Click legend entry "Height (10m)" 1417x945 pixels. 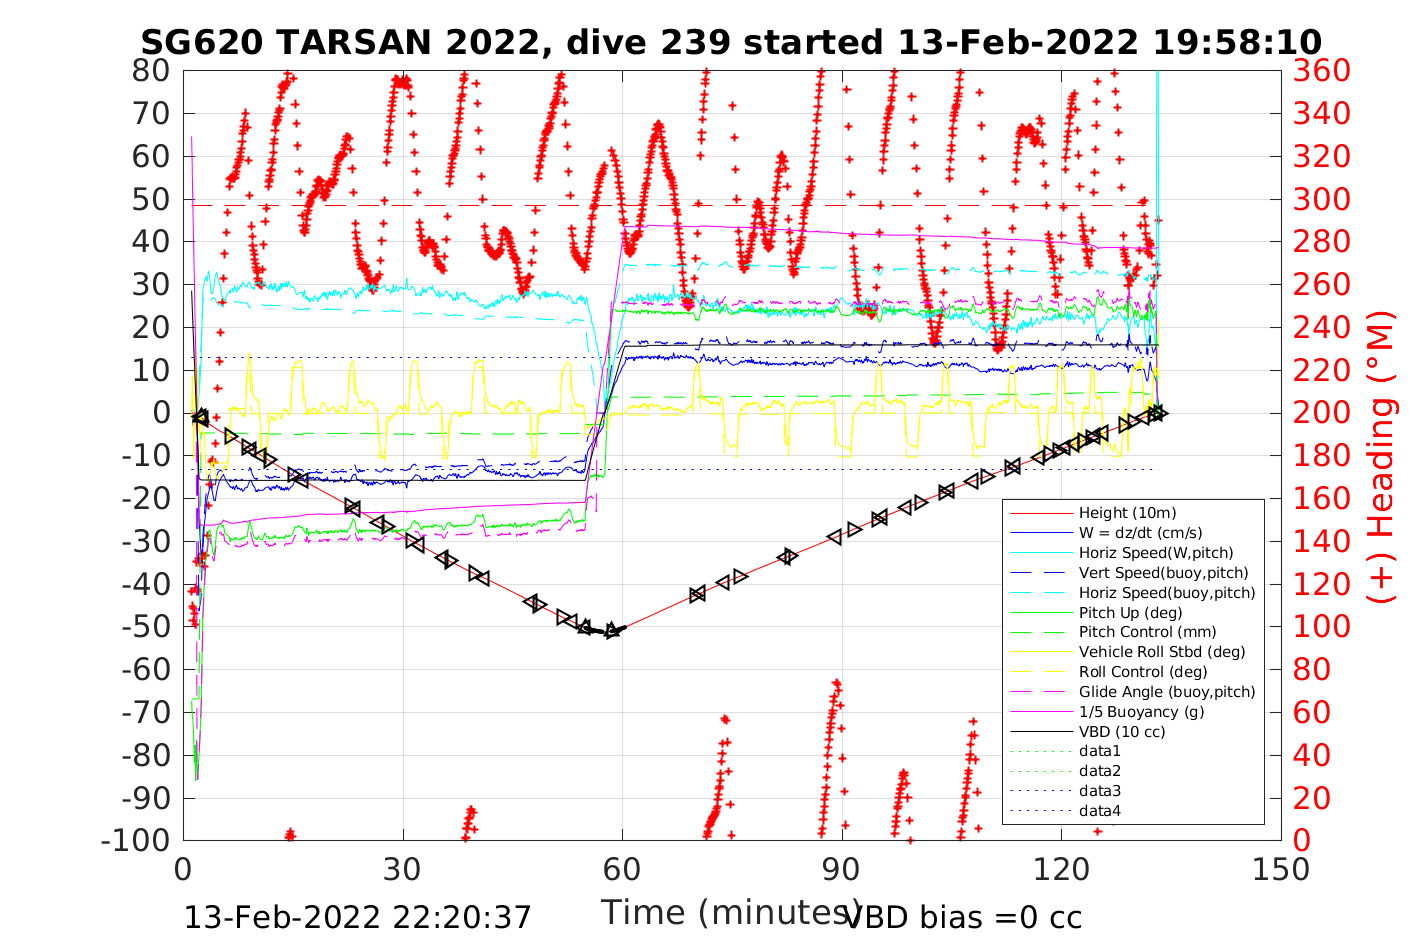1127,513
